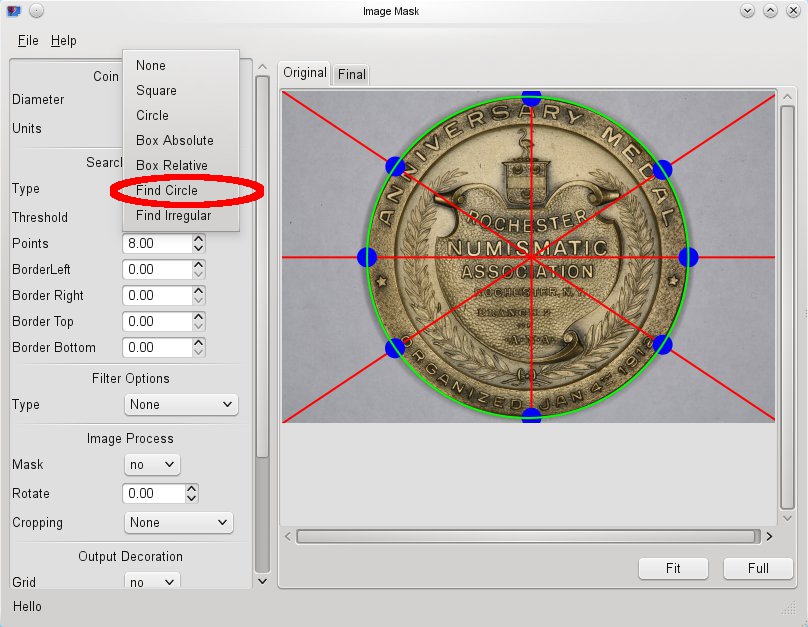
Task: Focus the Border Right input field
Action: click(158, 296)
